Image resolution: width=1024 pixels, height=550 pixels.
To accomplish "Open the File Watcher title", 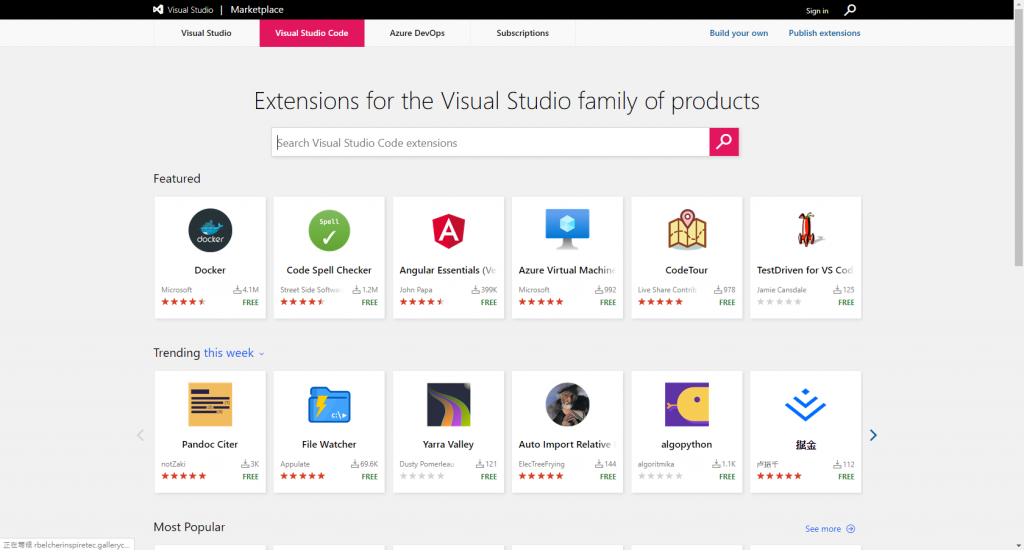I will click(x=329, y=444).
